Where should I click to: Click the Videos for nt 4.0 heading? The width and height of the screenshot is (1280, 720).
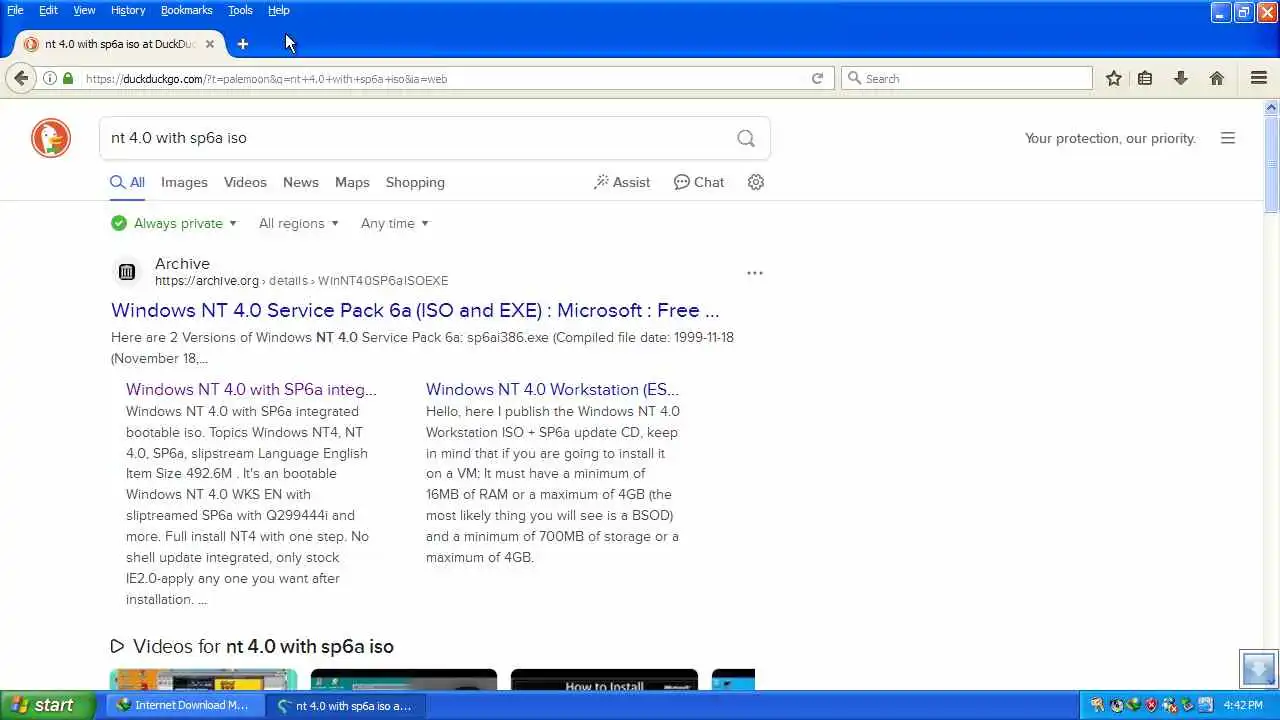tap(263, 646)
